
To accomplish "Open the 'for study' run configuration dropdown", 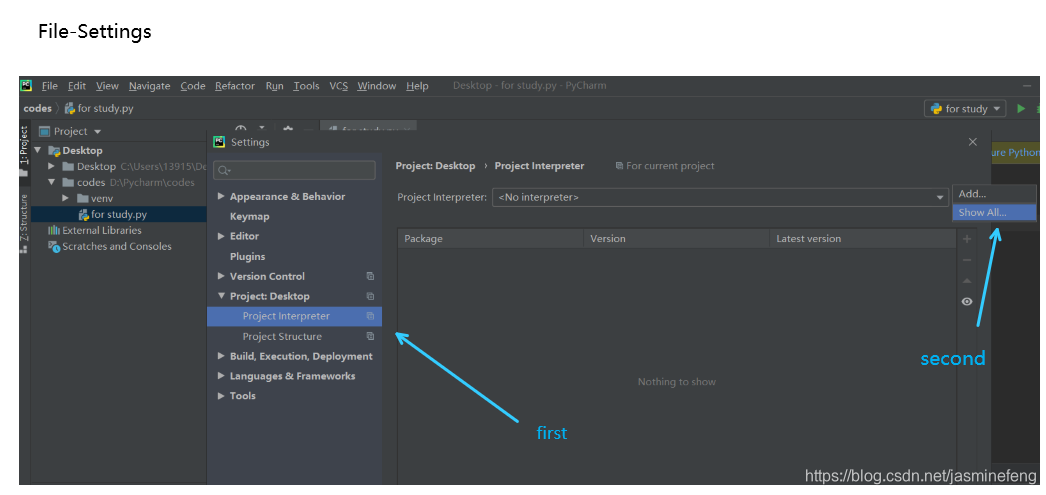I will coord(965,109).
